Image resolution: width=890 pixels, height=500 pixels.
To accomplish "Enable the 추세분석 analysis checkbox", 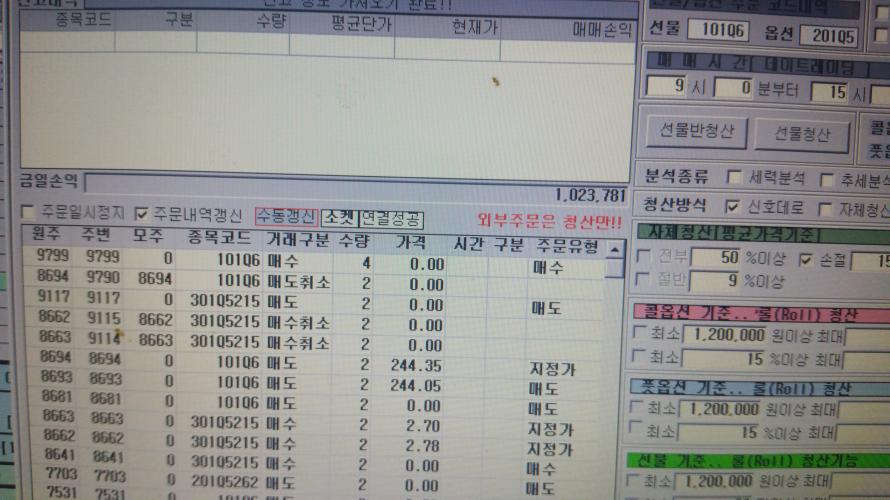I will (x=827, y=180).
